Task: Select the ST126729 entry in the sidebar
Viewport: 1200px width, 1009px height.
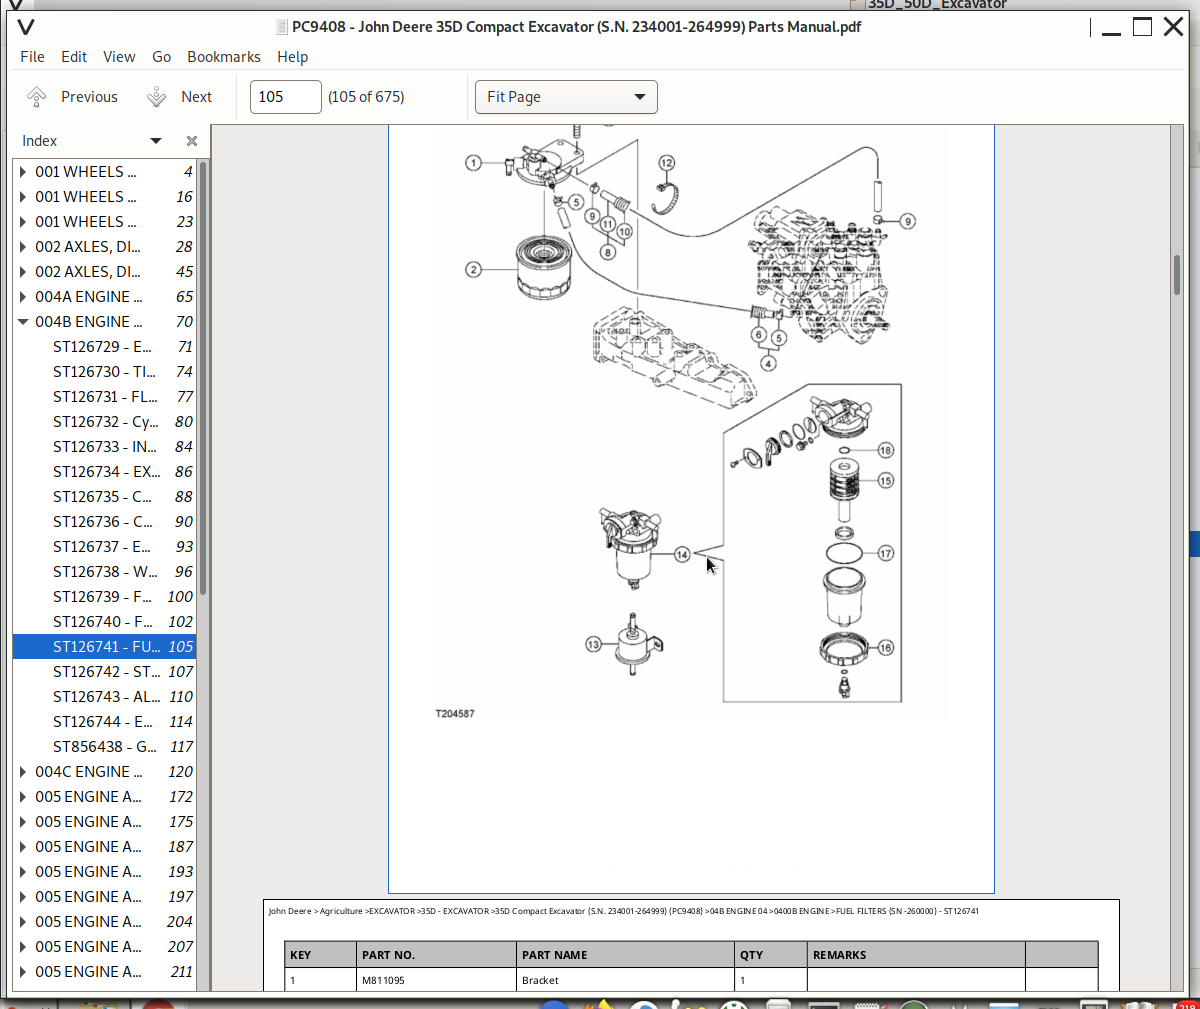Action: [x=103, y=346]
